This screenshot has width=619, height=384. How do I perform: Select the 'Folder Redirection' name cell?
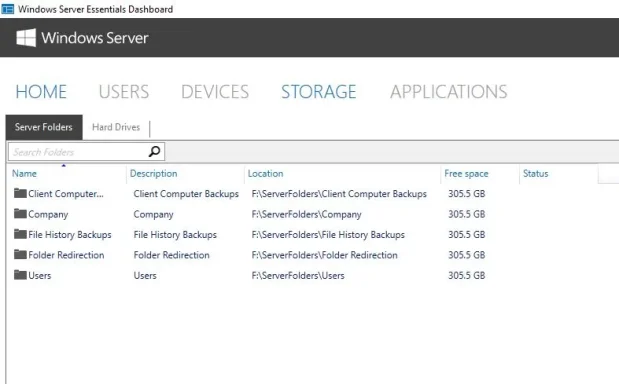[x=66, y=255]
